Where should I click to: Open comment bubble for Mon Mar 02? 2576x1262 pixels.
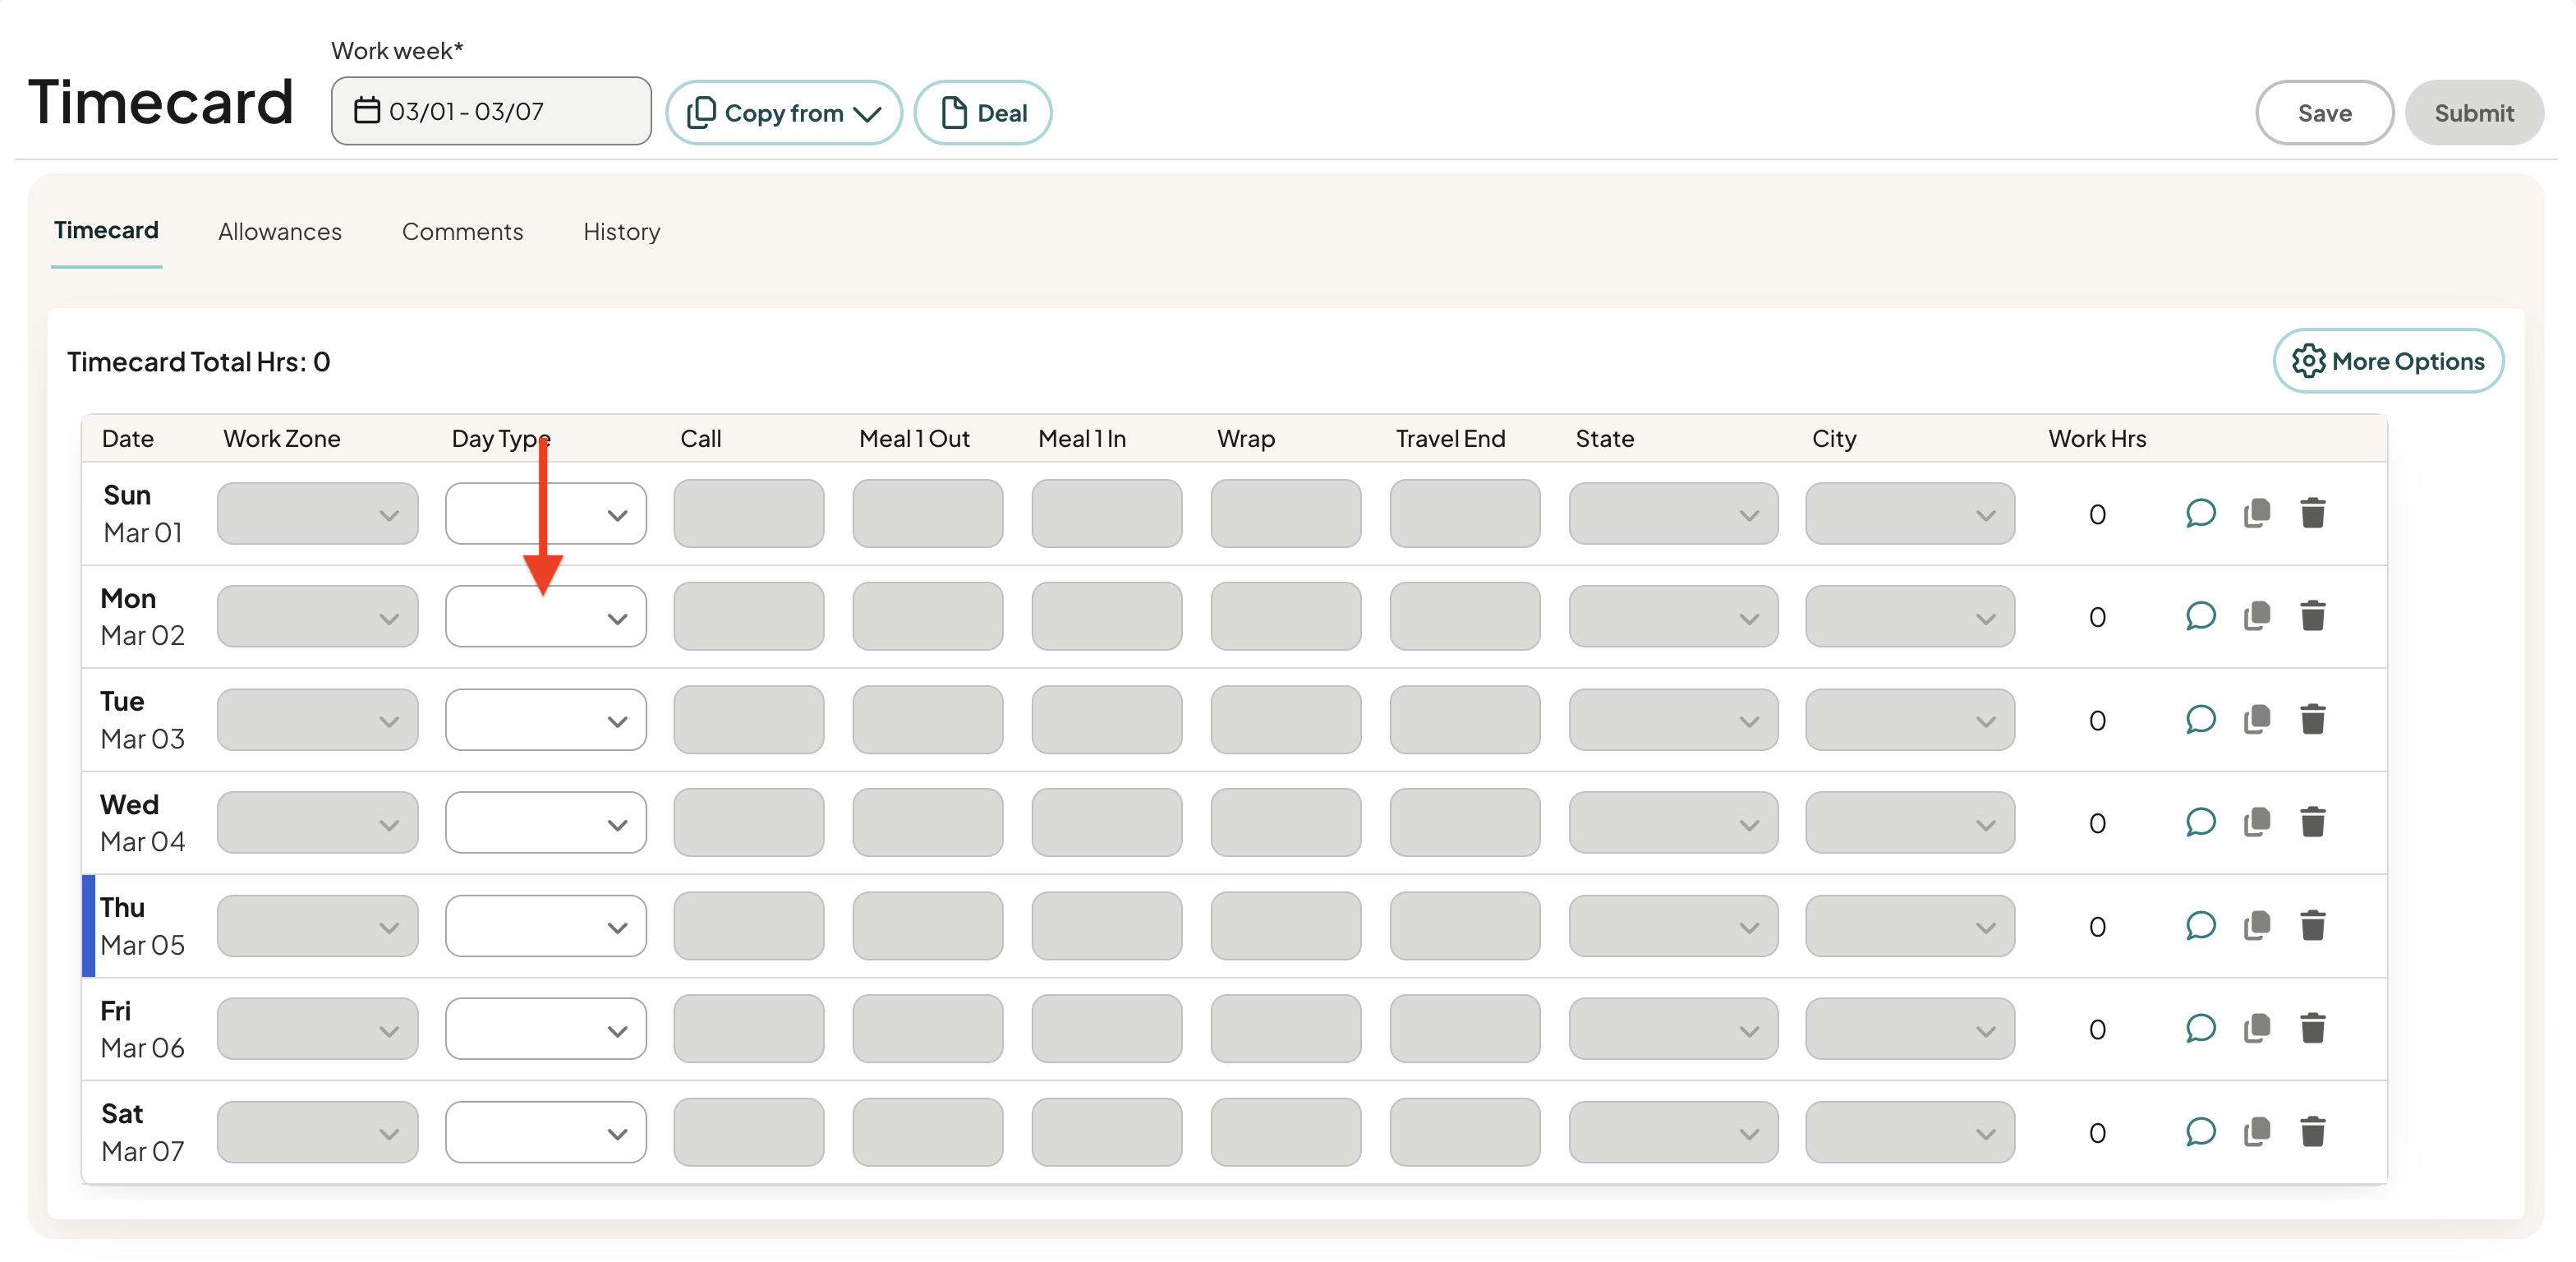(2200, 616)
